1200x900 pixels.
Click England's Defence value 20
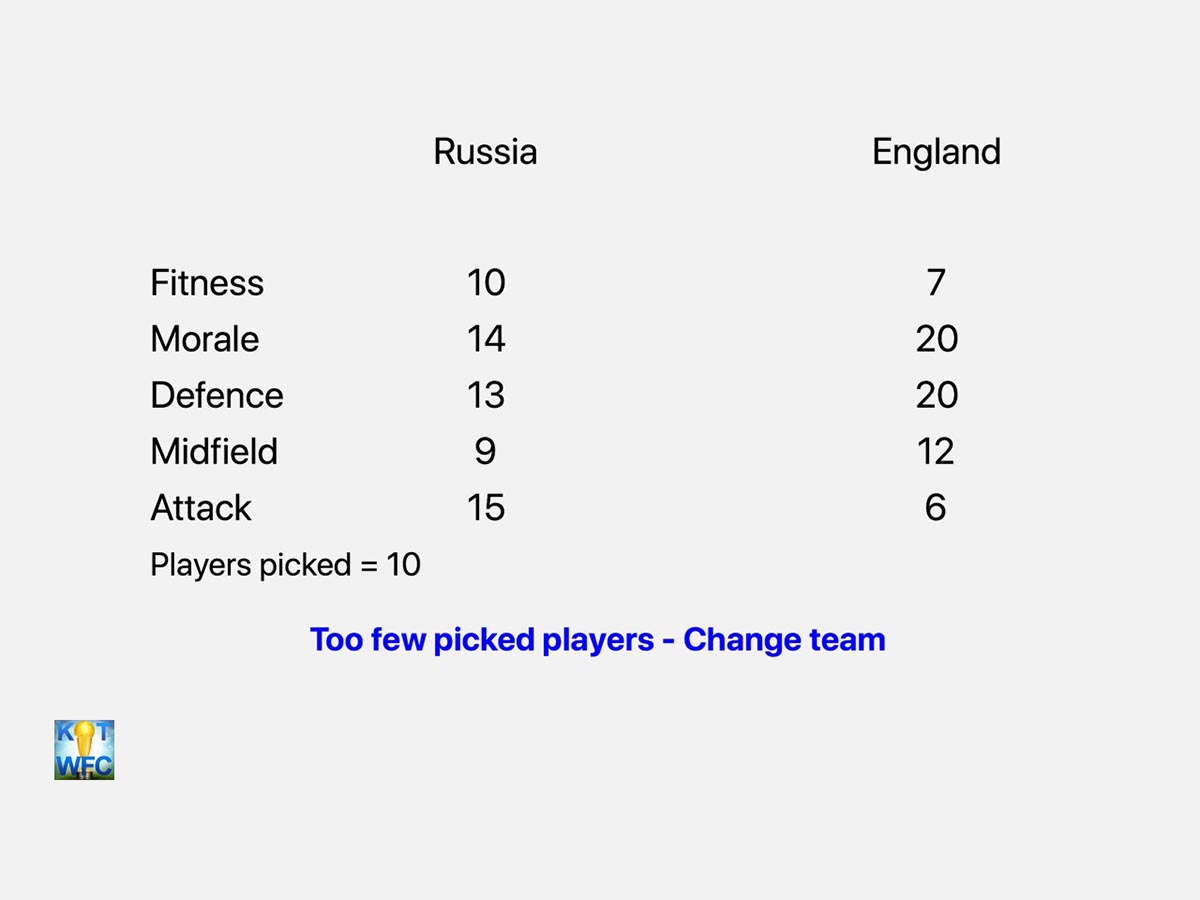coord(937,395)
